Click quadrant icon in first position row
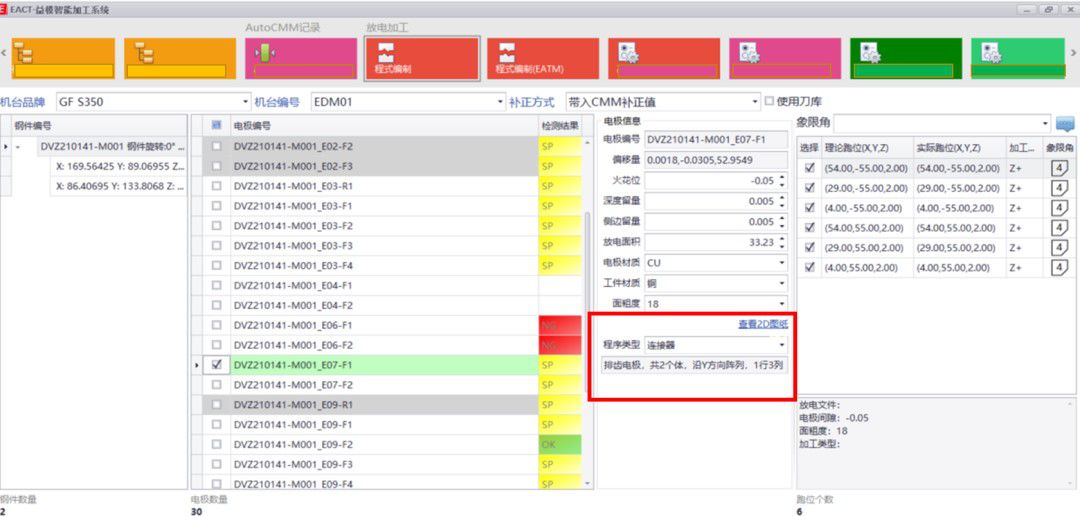The image size is (1080, 516). click(1059, 168)
